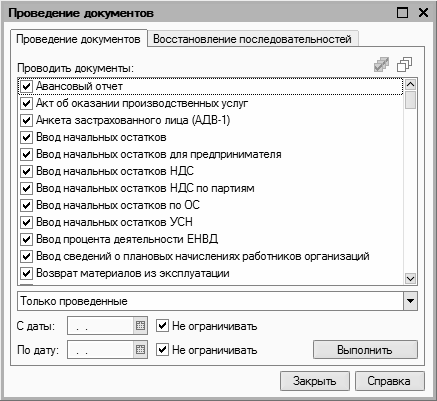
Task: Close the Проведение документов window
Action: [x=424, y=13]
